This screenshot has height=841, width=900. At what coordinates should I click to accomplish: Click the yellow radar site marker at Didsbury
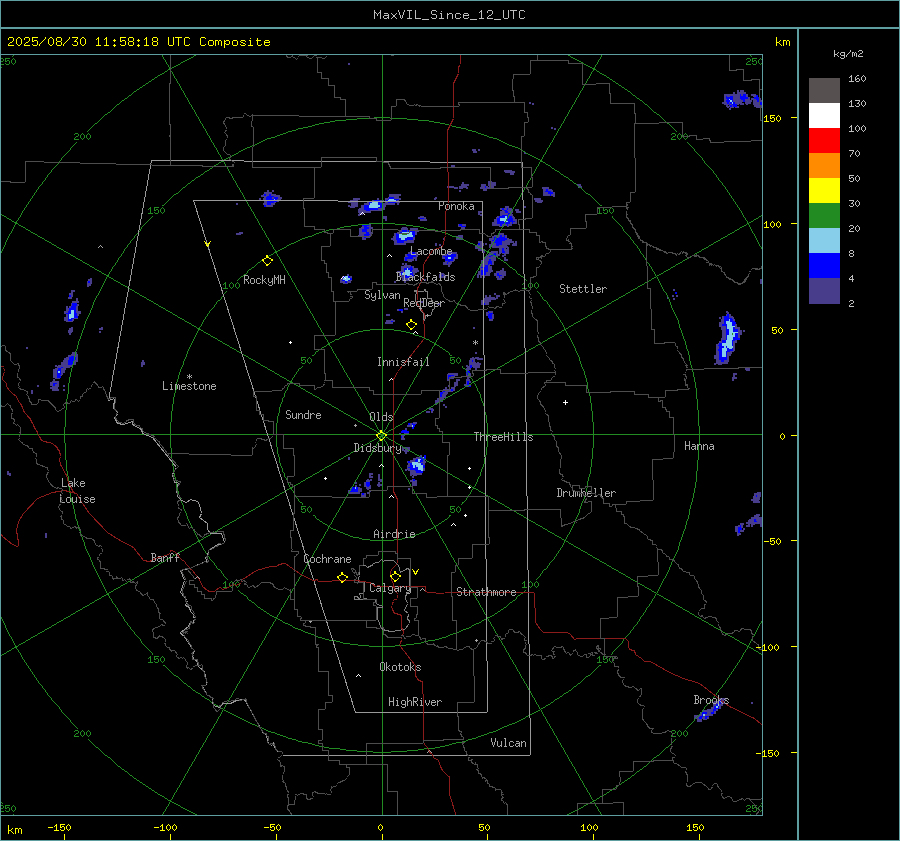click(382, 436)
